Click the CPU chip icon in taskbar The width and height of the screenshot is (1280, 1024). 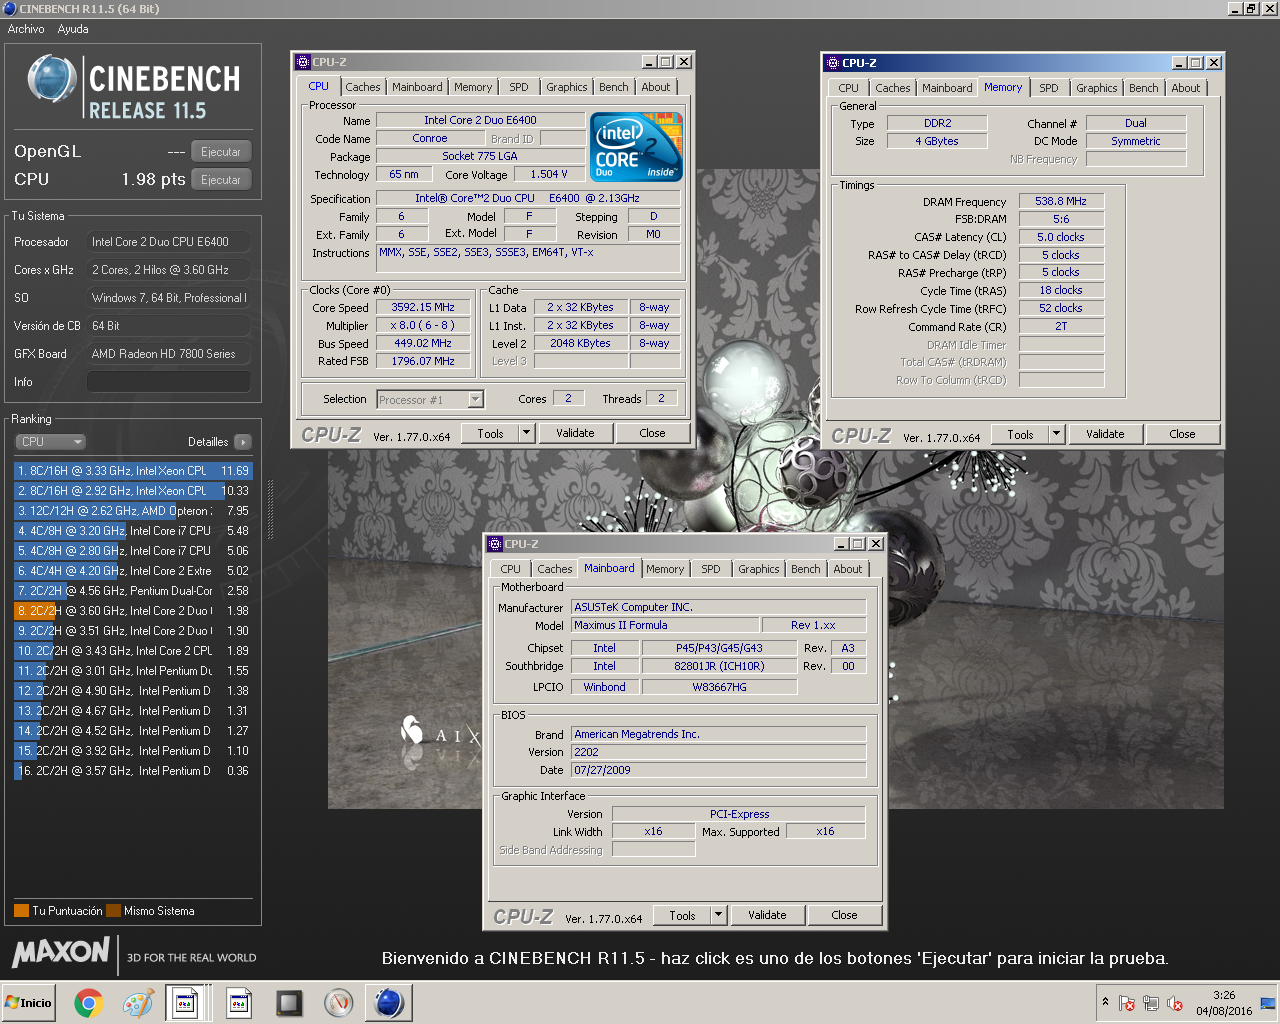[x=289, y=1003]
